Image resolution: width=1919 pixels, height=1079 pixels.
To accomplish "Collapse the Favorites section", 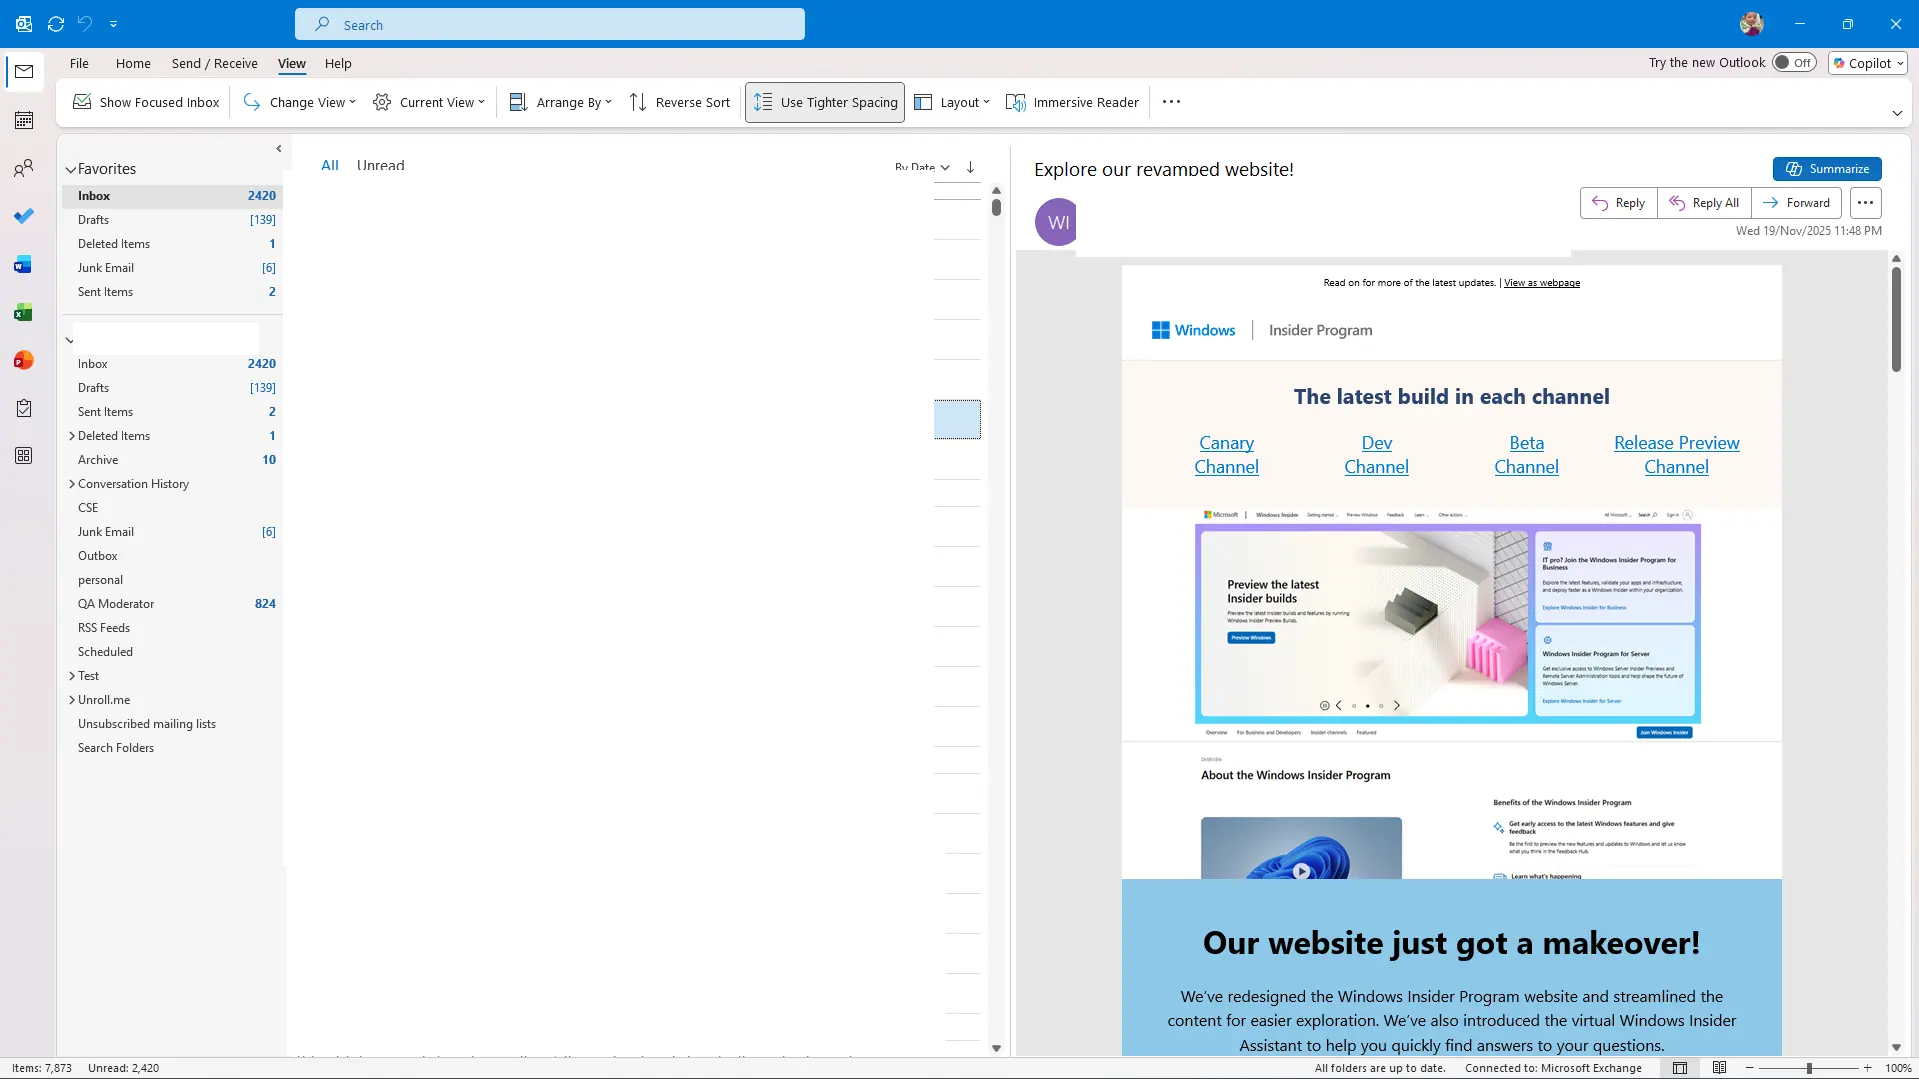I will tap(71, 170).
